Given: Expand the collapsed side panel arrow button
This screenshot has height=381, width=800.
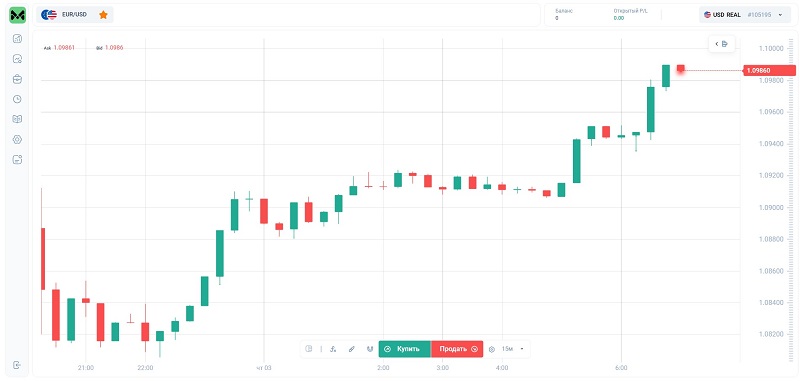Looking at the screenshot, I should 722,44.
